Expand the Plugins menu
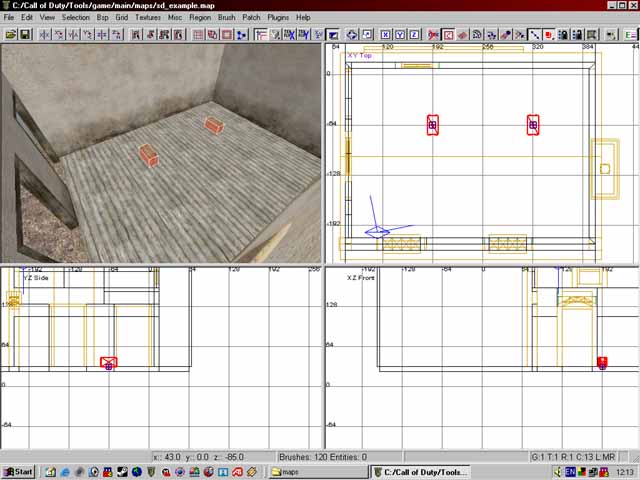 point(278,17)
